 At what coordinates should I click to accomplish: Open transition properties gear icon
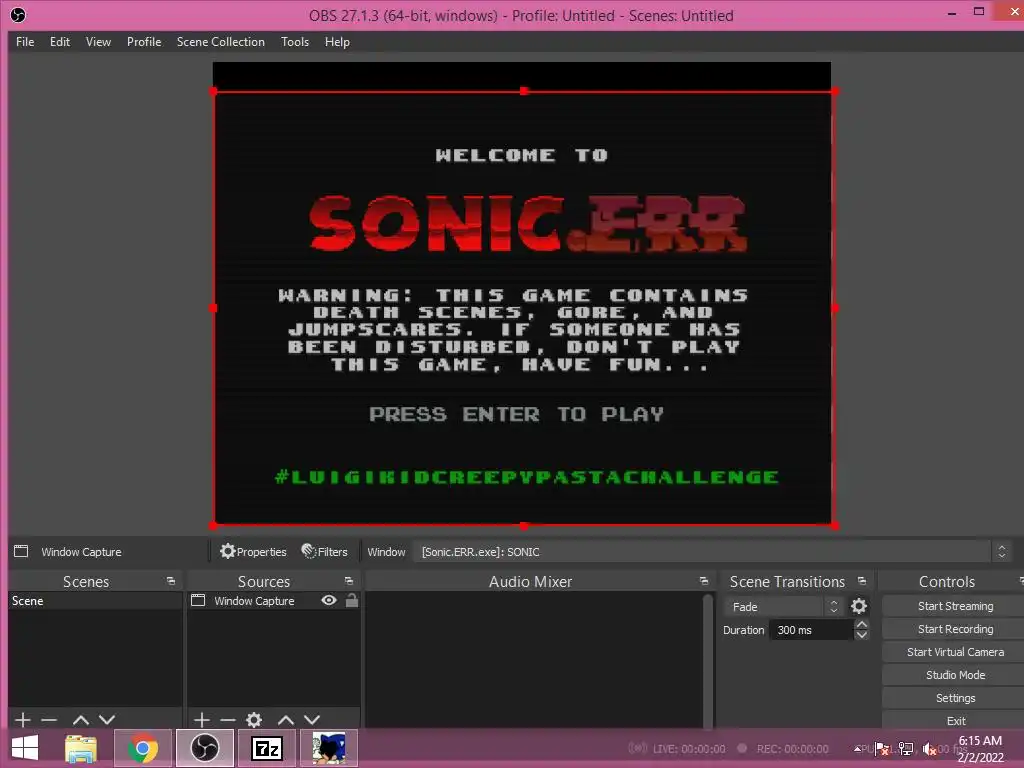(859, 607)
